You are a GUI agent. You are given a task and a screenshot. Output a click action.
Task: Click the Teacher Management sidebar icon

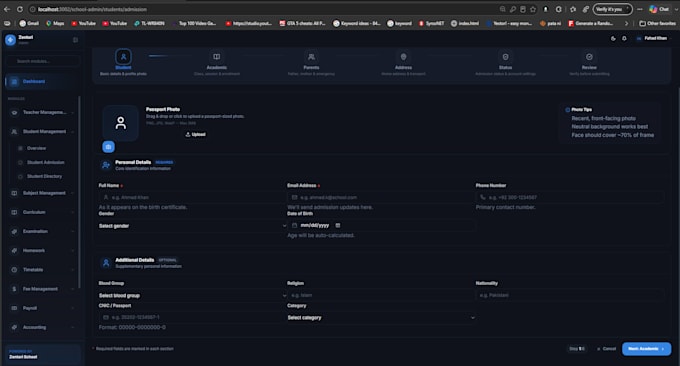pos(14,112)
